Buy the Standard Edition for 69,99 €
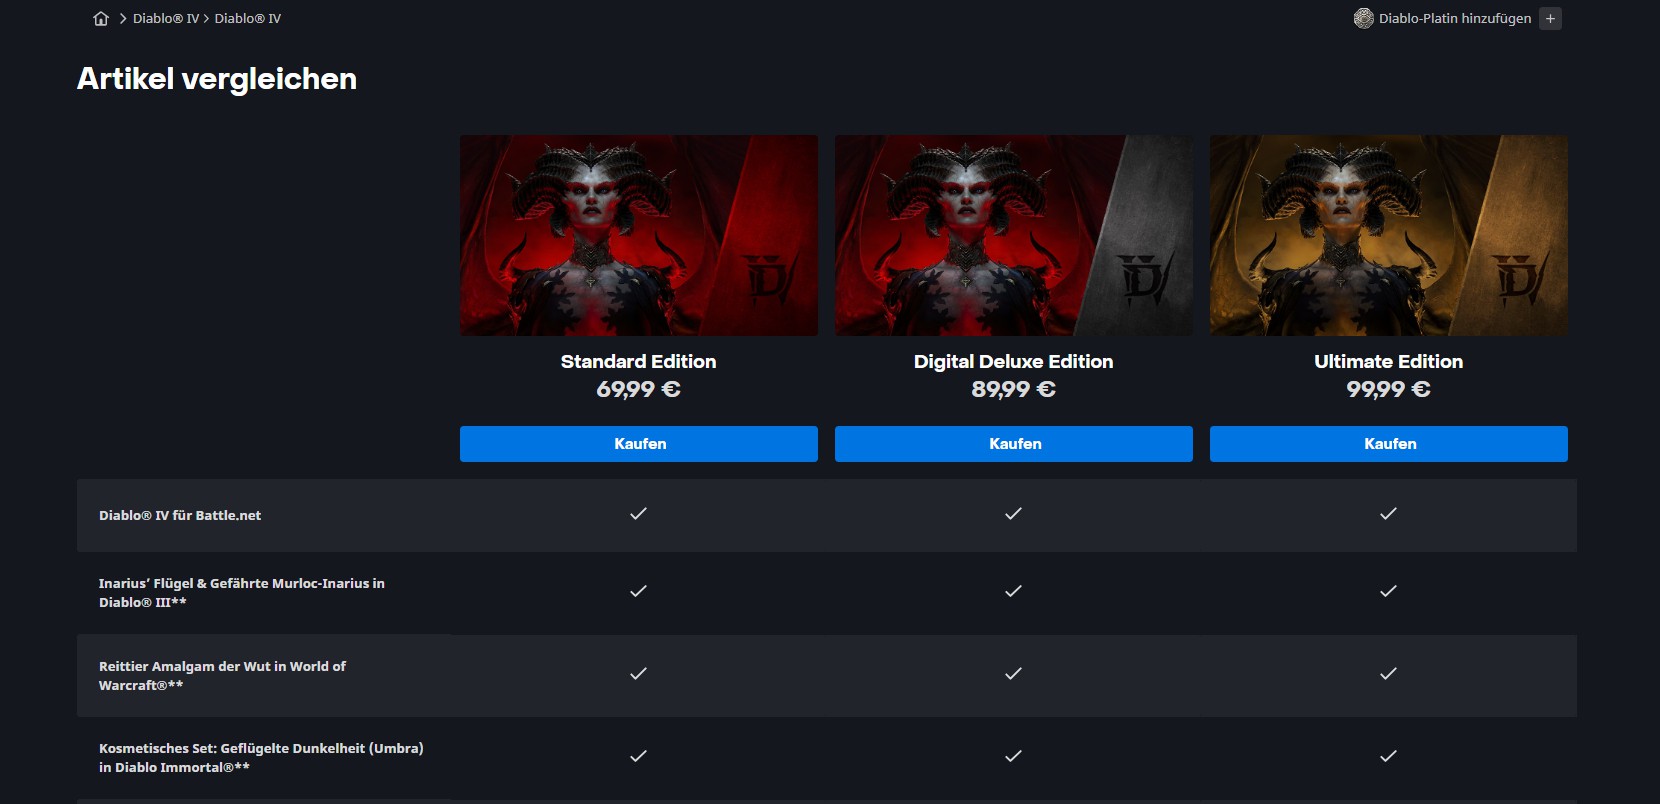 (639, 444)
